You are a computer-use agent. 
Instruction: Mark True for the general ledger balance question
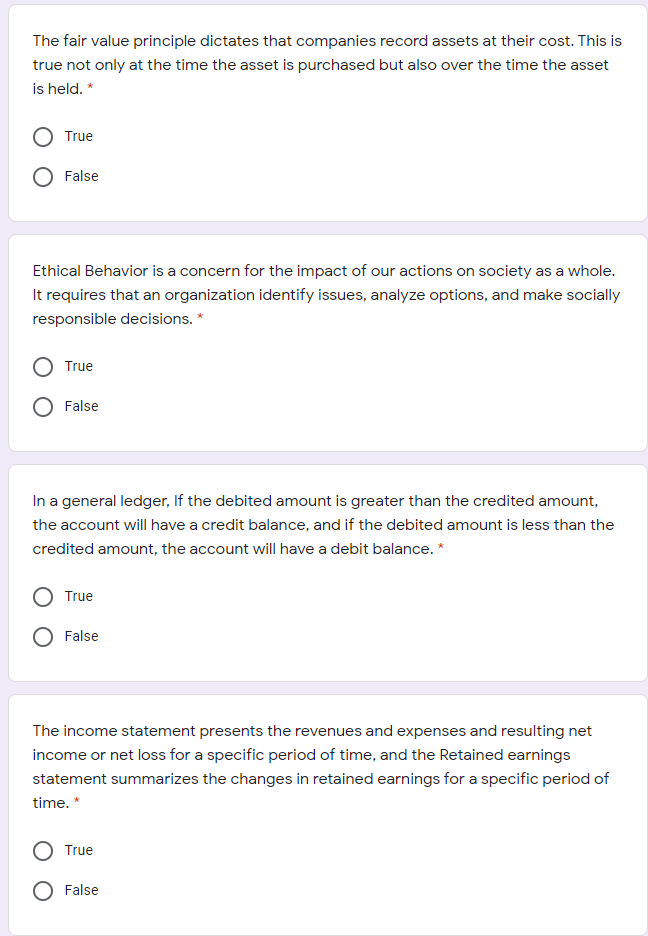coord(43,596)
